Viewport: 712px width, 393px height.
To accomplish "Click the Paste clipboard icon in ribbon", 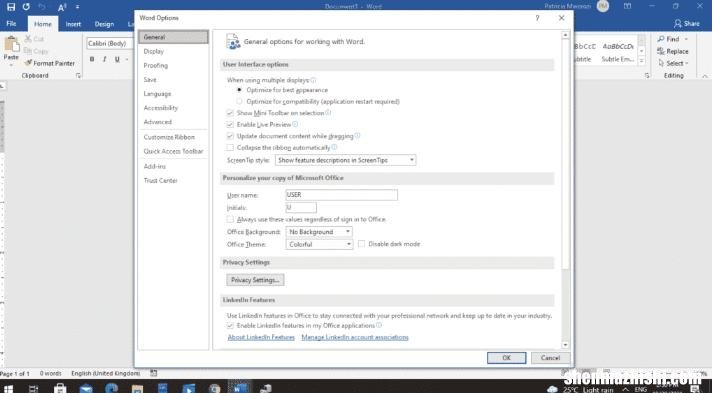I will point(11,45).
